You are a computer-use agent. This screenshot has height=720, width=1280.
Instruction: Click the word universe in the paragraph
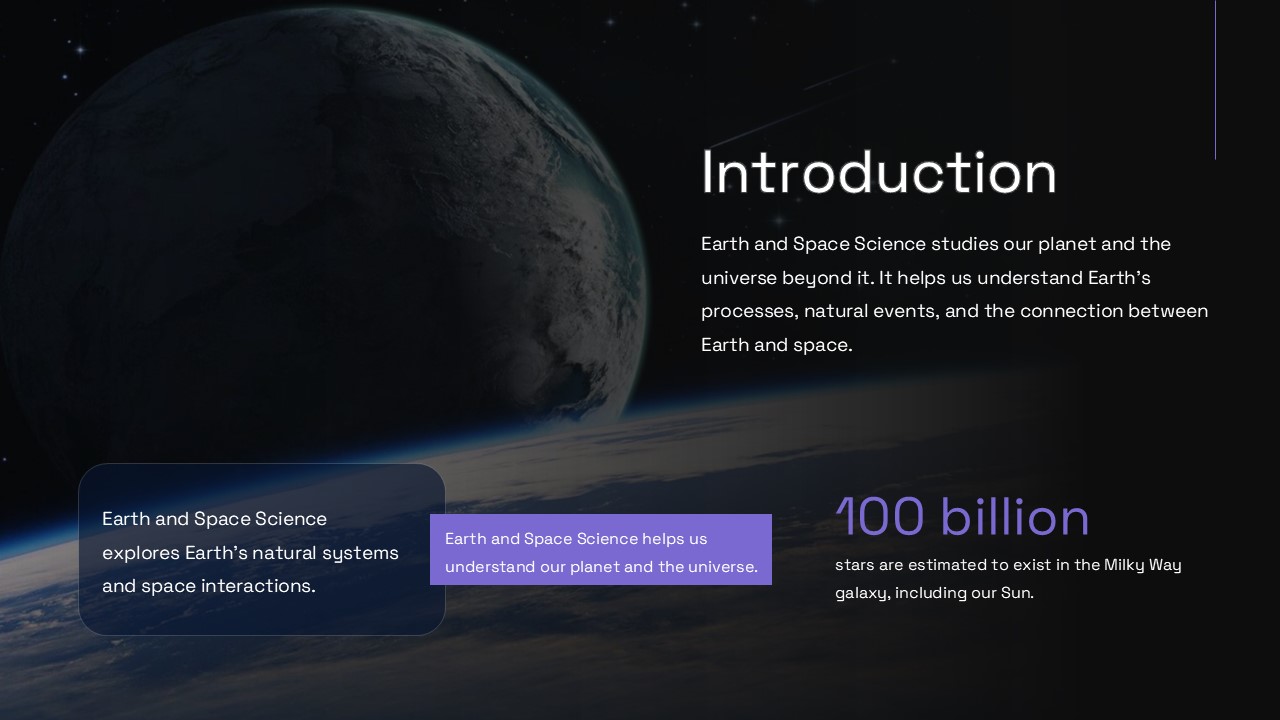point(742,277)
